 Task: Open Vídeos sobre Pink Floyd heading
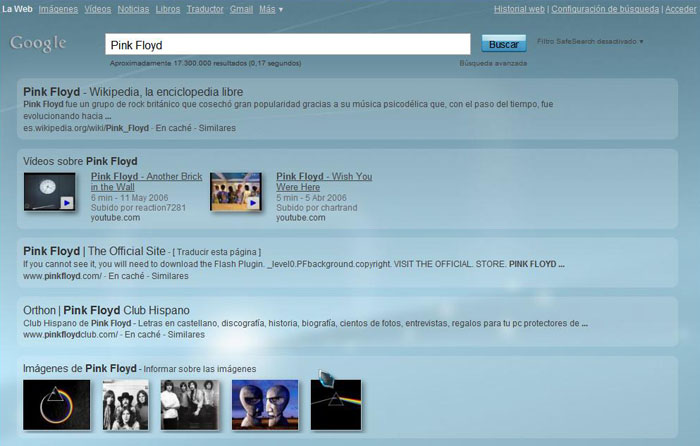tap(80, 162)
